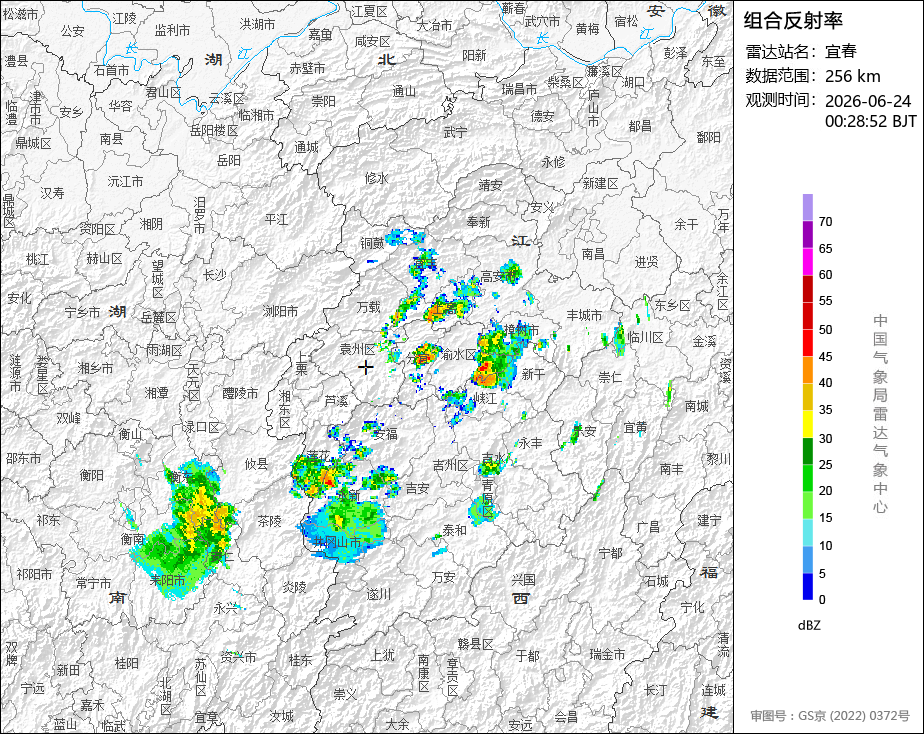This screenshot has width=924, height=734.
Task: Click map approval number 审图号：GS京 (2022) 0372号
Action: pyautogui.click(x=830, y=716)
